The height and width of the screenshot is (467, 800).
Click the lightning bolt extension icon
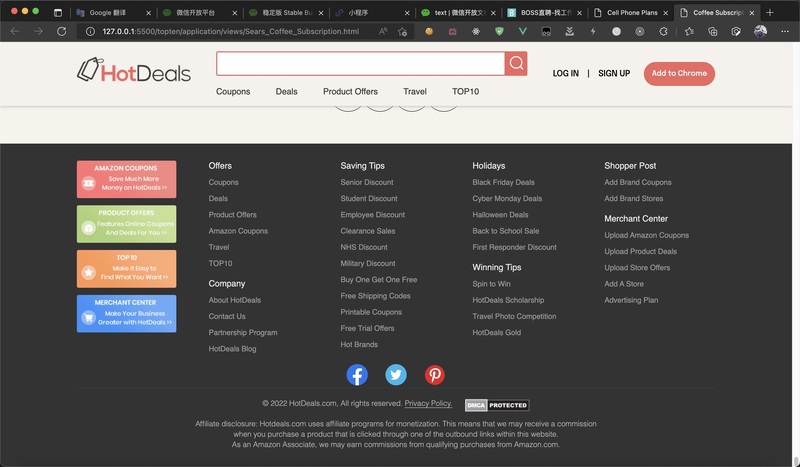point(593,32)
